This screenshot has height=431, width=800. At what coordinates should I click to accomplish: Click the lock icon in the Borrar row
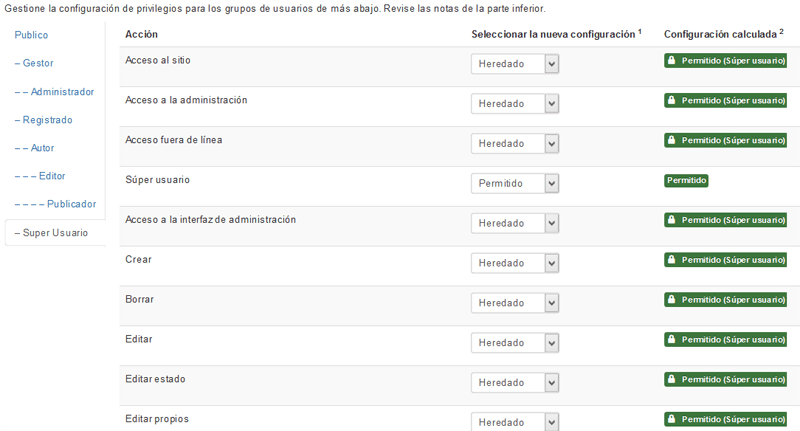(671, 299)
